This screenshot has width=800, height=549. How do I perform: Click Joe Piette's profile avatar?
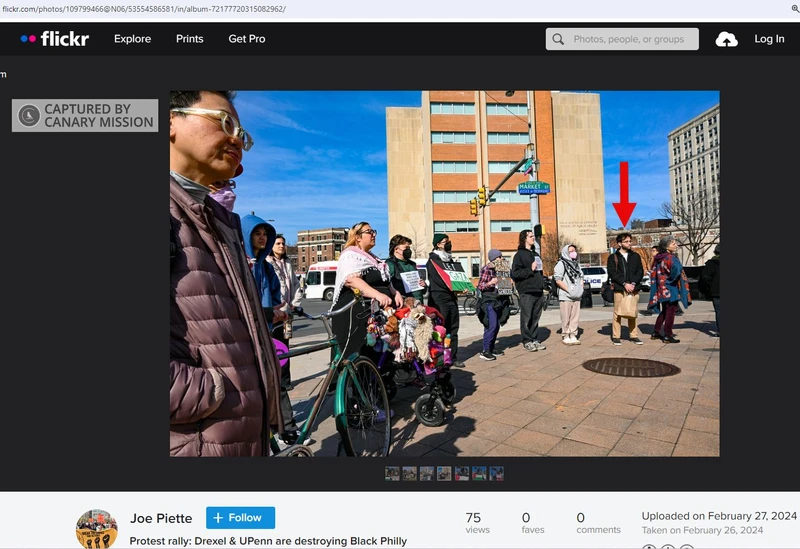(x=96, y=529)
